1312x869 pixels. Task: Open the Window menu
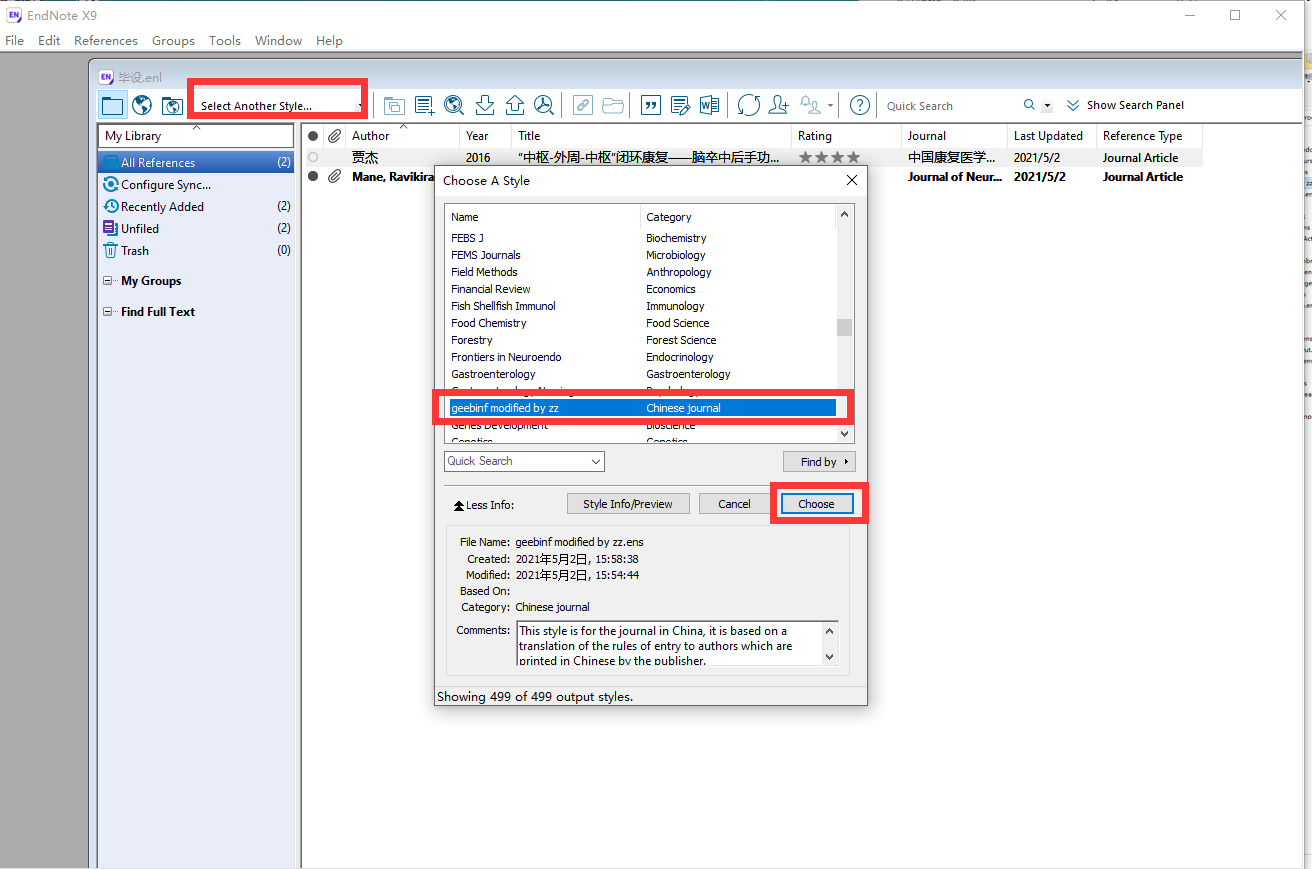click(278, 41)
